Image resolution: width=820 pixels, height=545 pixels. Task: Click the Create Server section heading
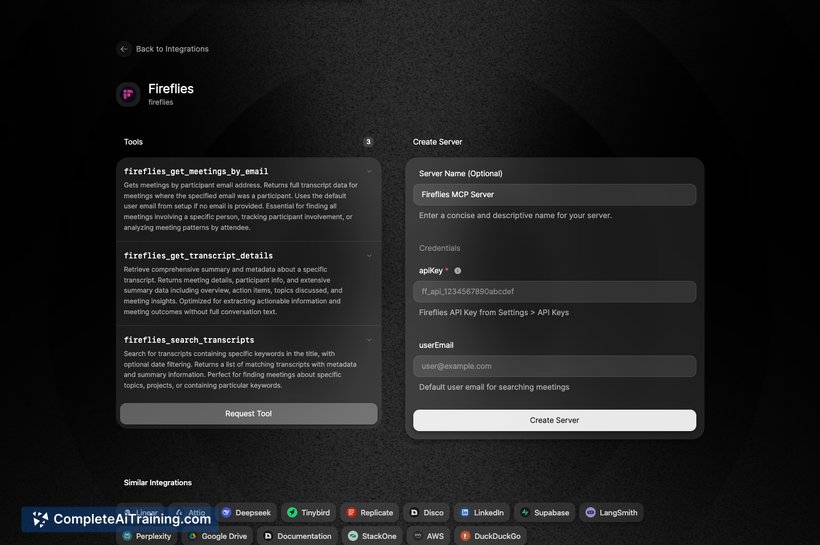pos(437,142)
